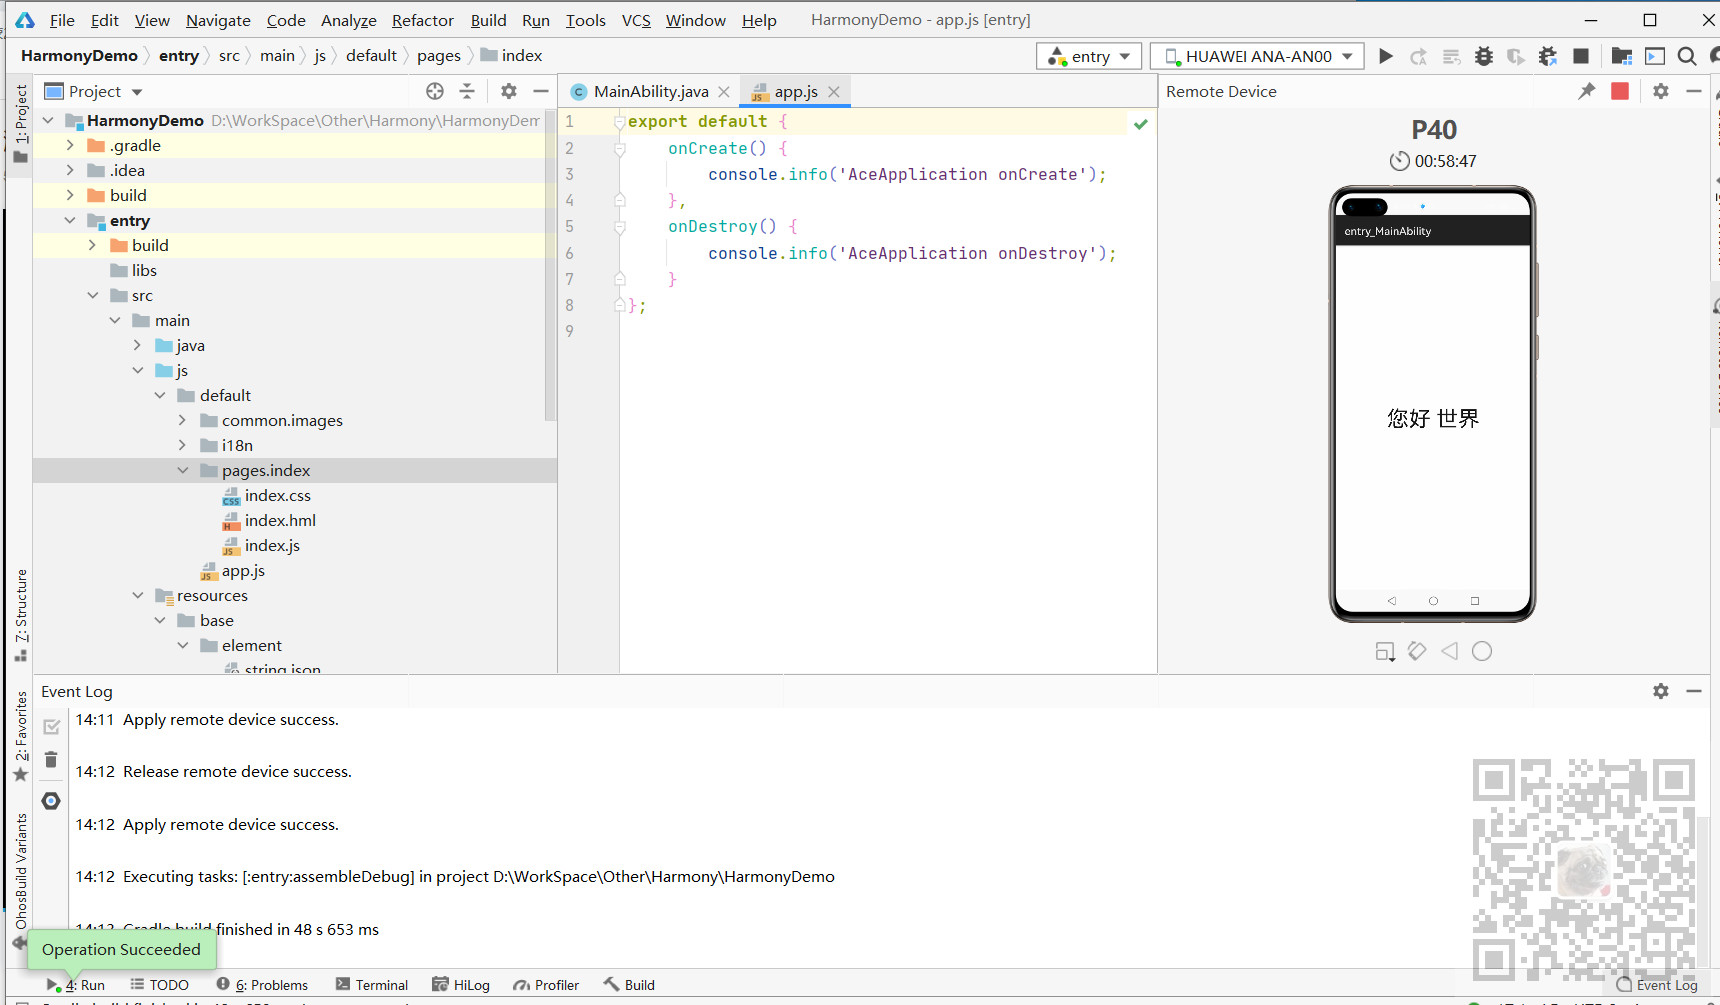Open the HiLog tool window
Viewport: 1720px width, 1005px height.
[461, 985]
